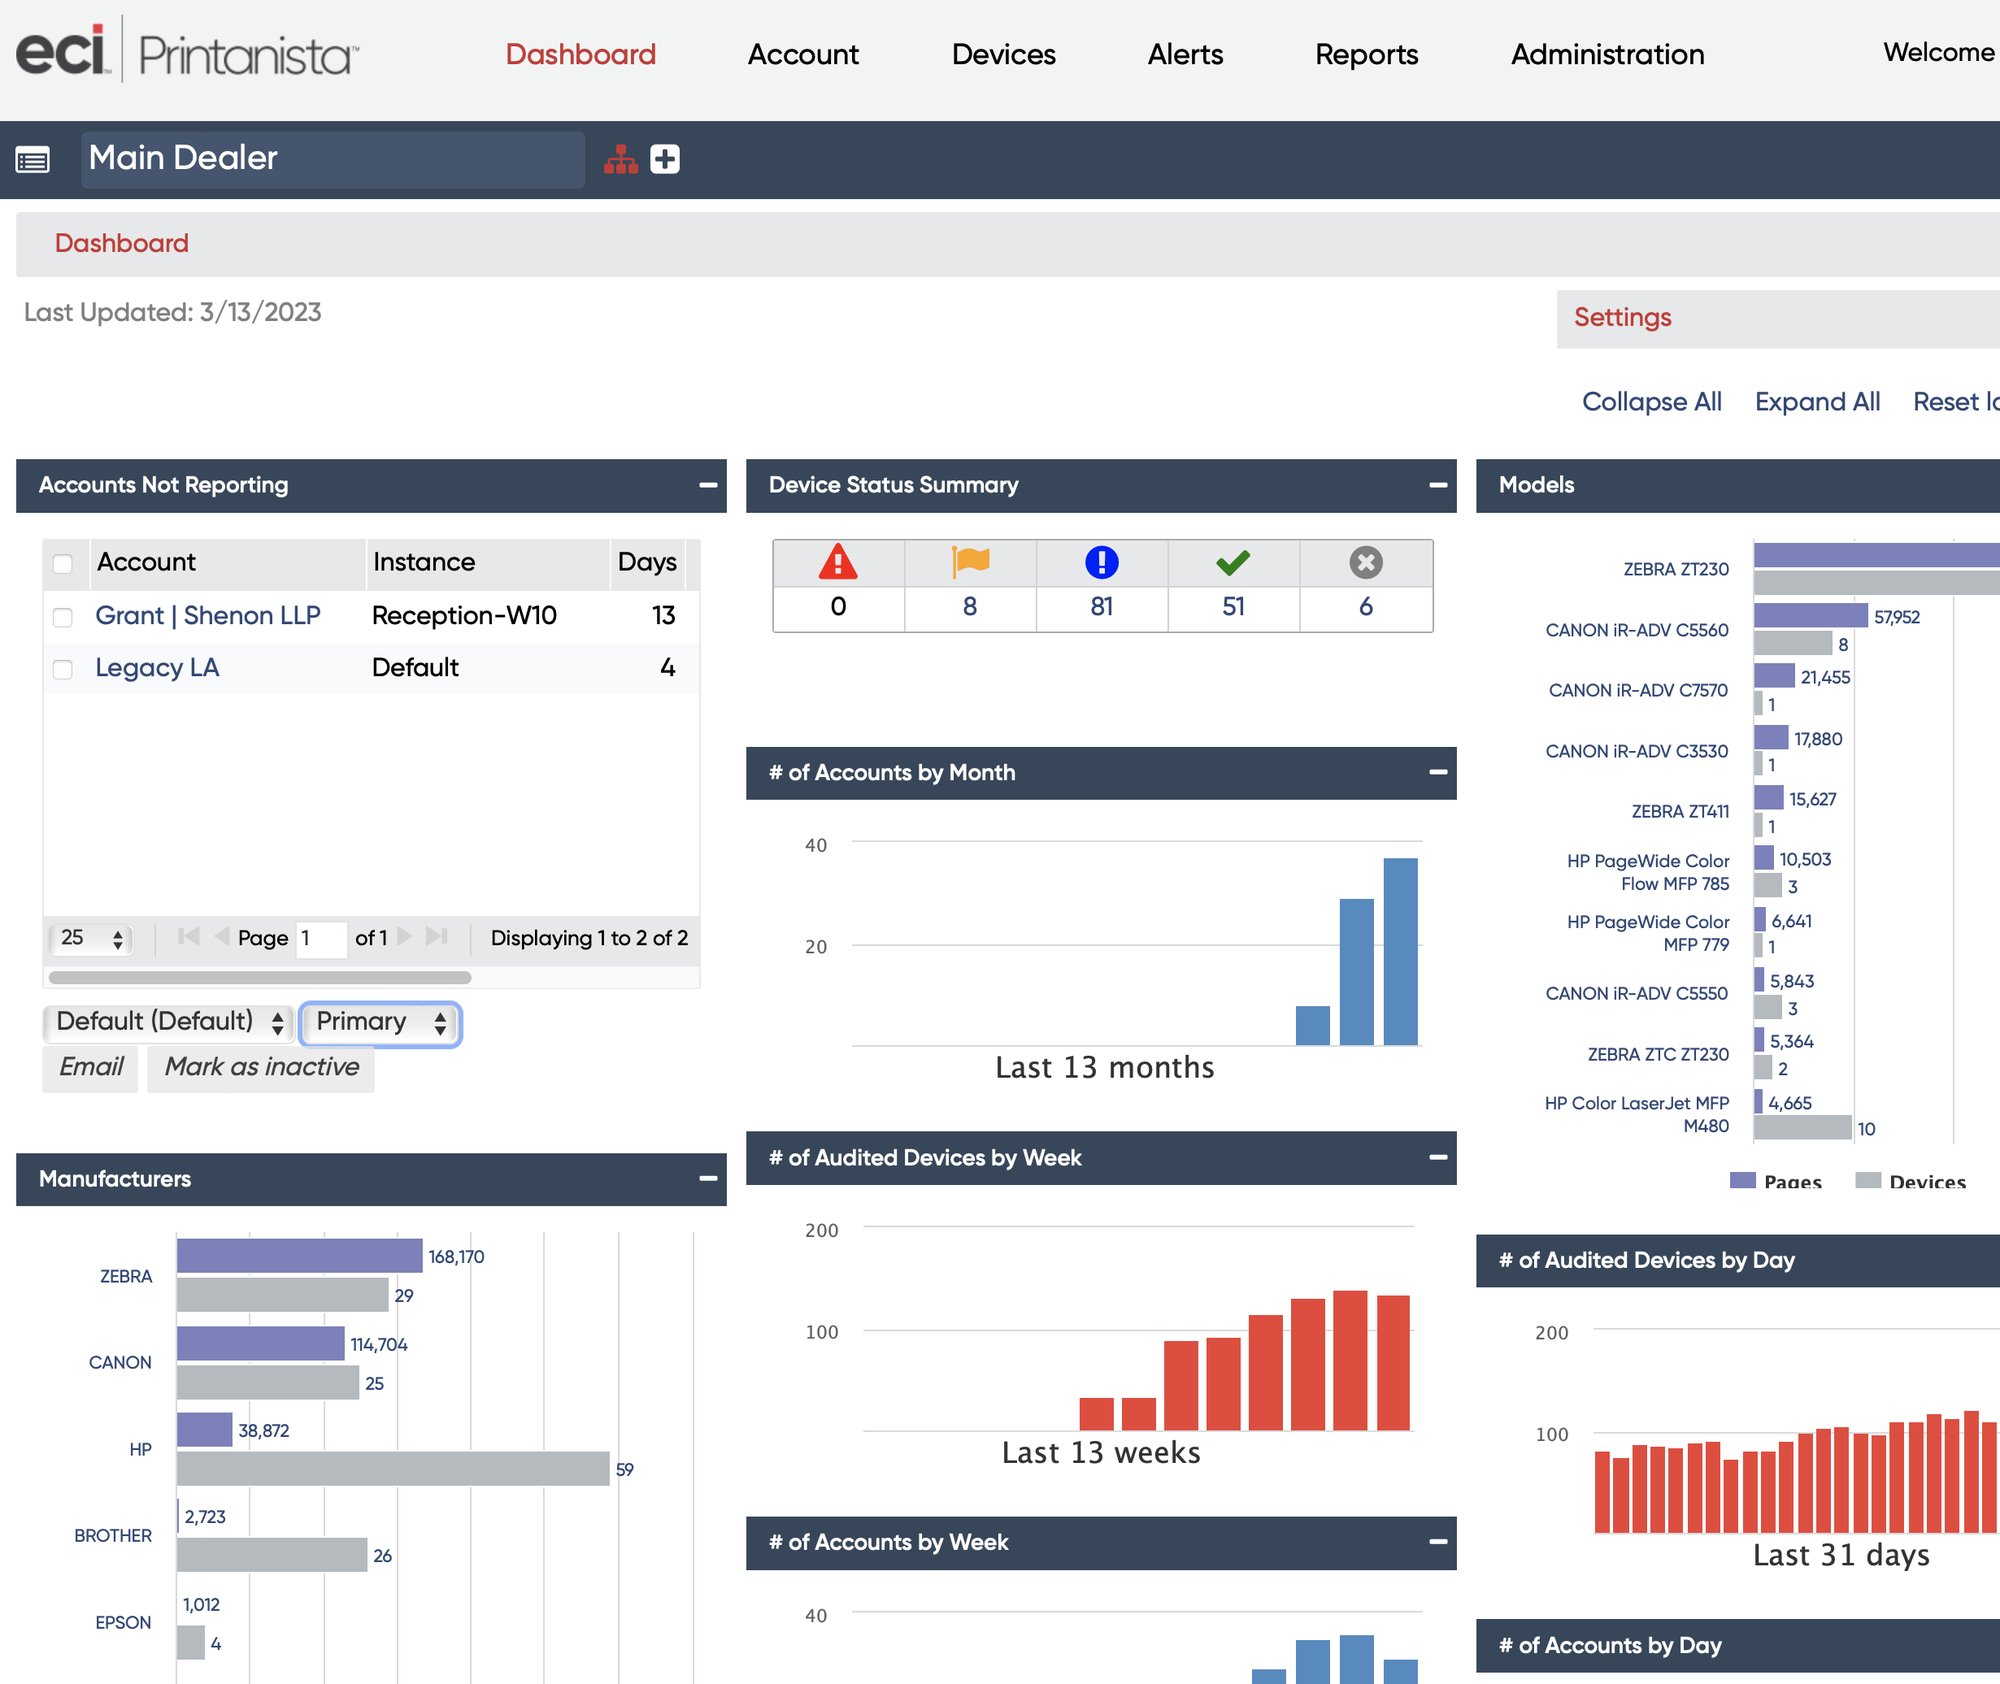Click the gray X status icon
The height and width of the screenshot is (1684, 2000).
point(1365,562)
